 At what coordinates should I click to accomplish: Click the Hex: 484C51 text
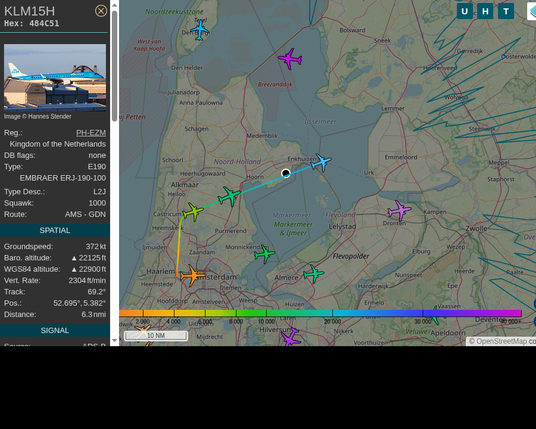click(31, 24)
